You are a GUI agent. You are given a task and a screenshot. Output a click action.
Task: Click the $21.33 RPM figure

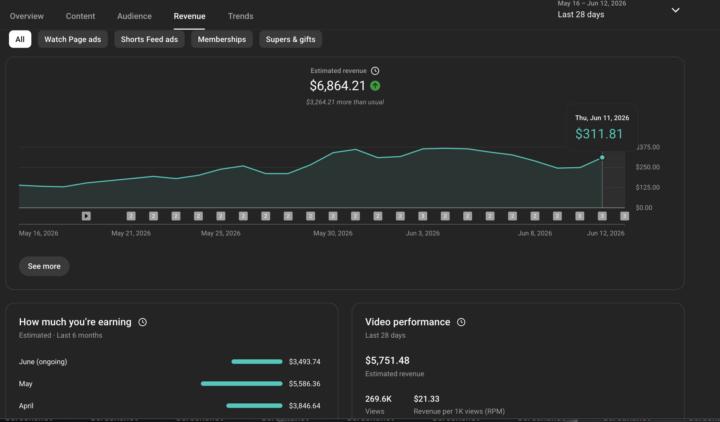click(426, 399)
